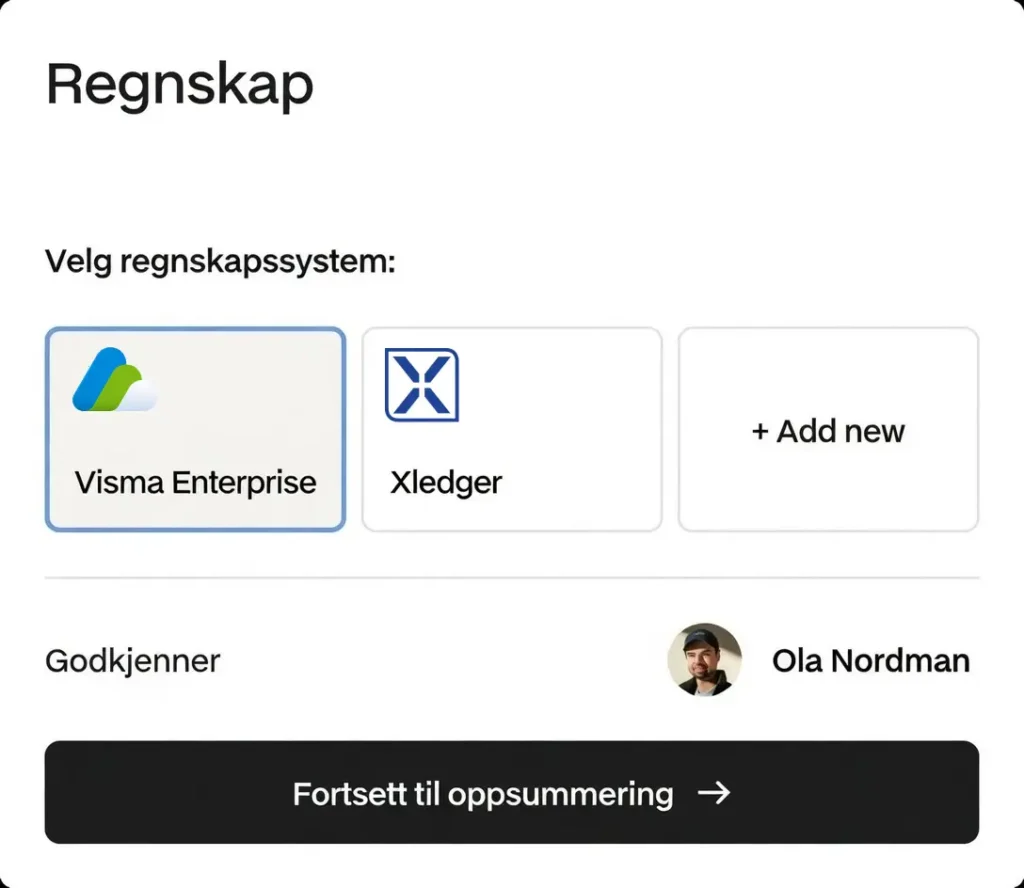Click the Ola Nordman approver name

coord(870,661)
